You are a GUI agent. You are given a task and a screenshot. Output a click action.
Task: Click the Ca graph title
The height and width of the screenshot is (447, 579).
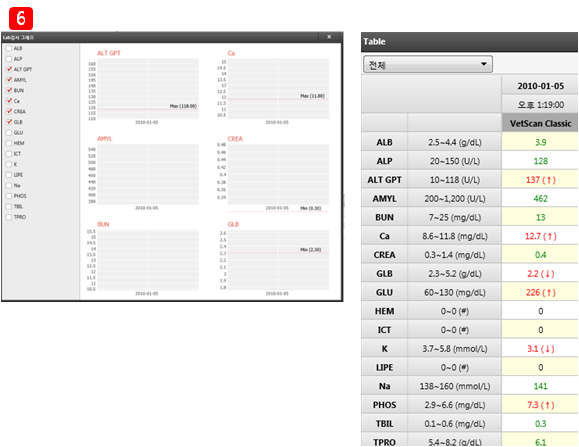tap(231, 53)
